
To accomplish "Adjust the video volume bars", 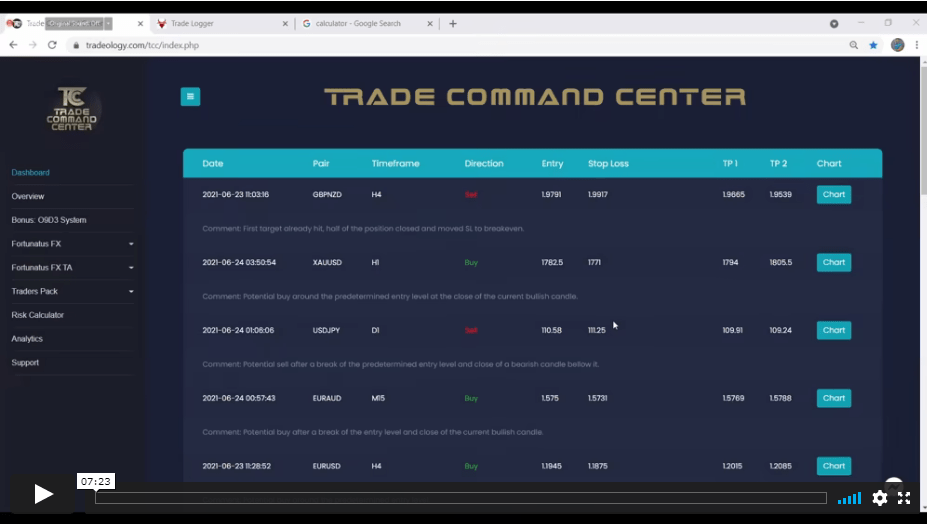I will (849, 498).
